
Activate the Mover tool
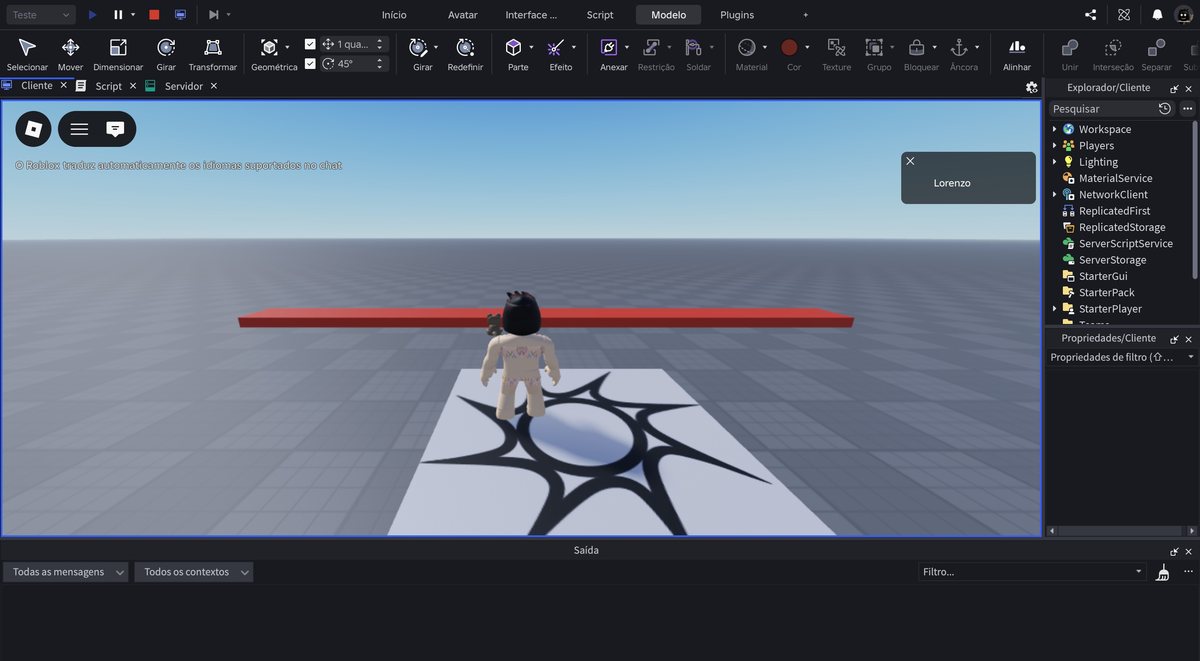(x=70, y=54)
